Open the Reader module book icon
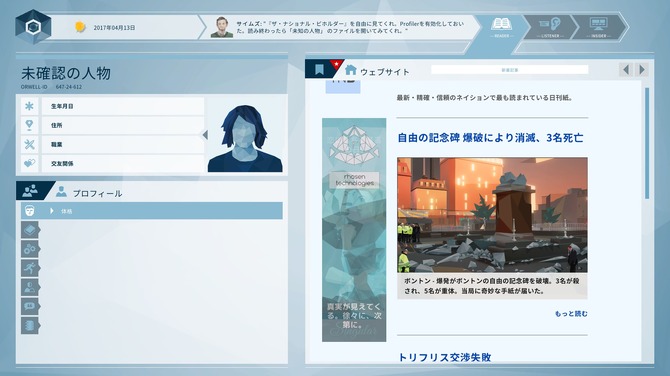The width and height of the screenshot is (670, 376). coord(501,24)
